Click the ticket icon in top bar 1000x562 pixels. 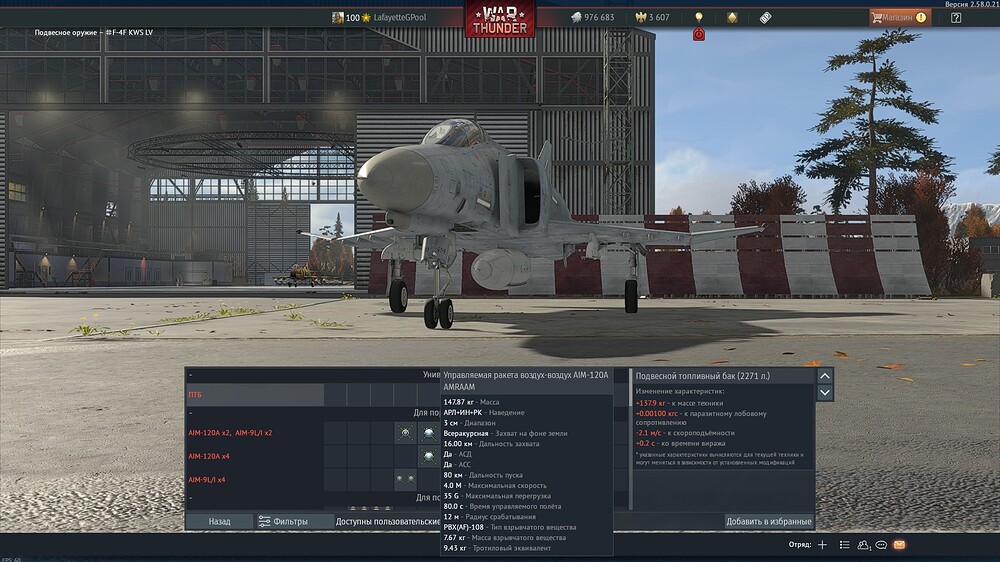[765, 17]
